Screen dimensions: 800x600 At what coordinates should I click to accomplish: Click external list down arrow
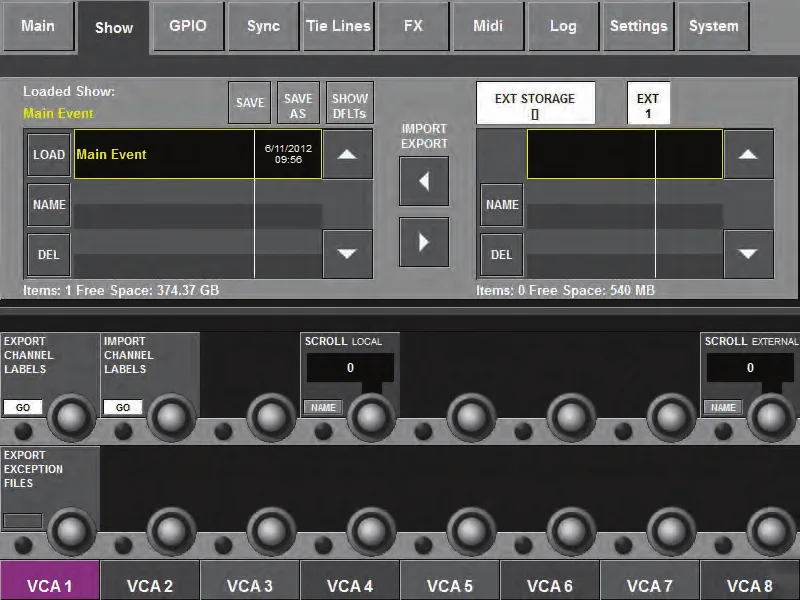[x=748, y=254]
